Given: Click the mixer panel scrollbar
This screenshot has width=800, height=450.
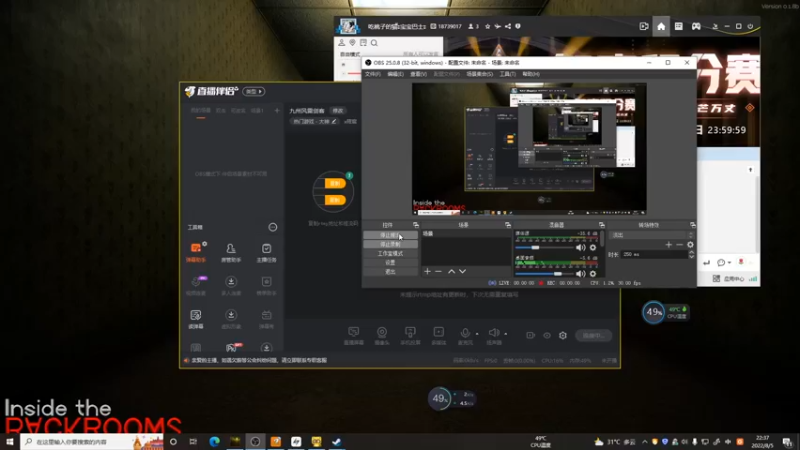Looking at the screenshot, I should pos(603,238).
